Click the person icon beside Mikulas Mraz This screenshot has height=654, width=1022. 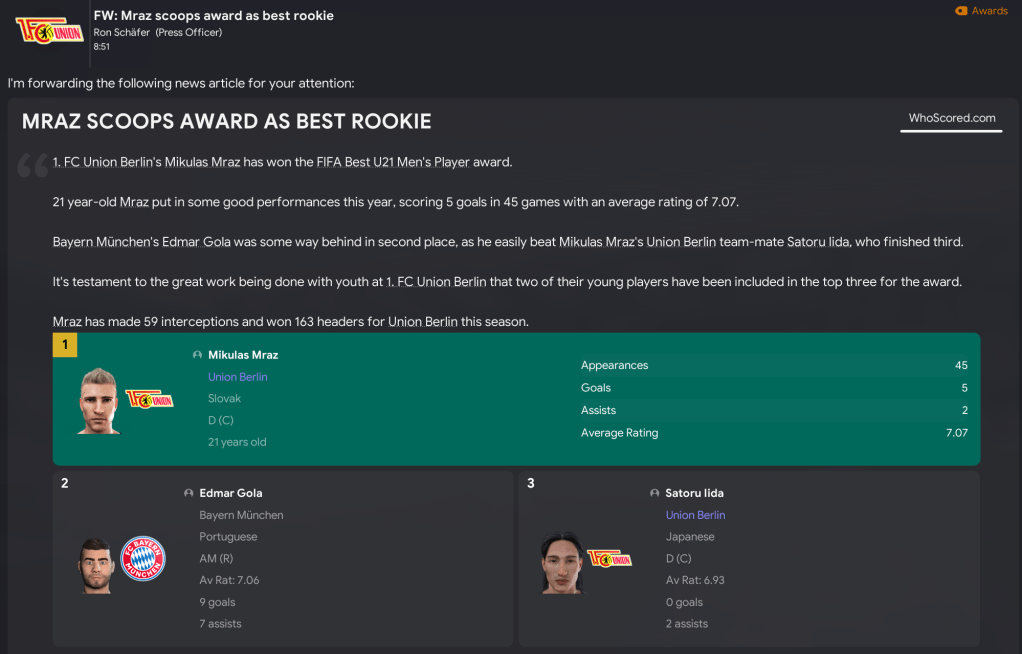tap(197, 355)
